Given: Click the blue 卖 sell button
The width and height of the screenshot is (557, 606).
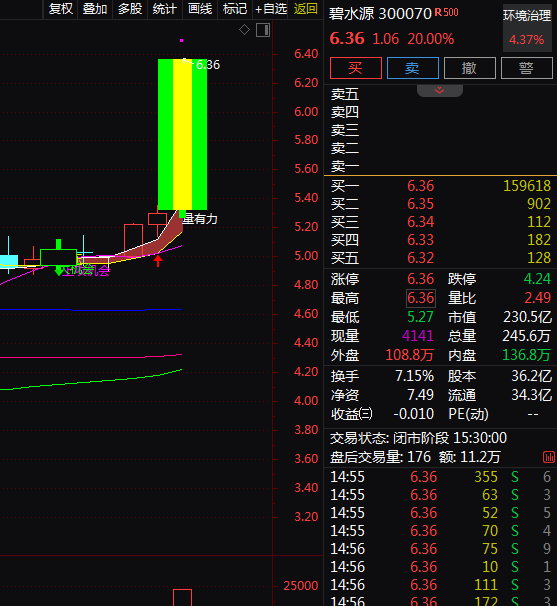Looking at the screenshot, I should [412, 68].
